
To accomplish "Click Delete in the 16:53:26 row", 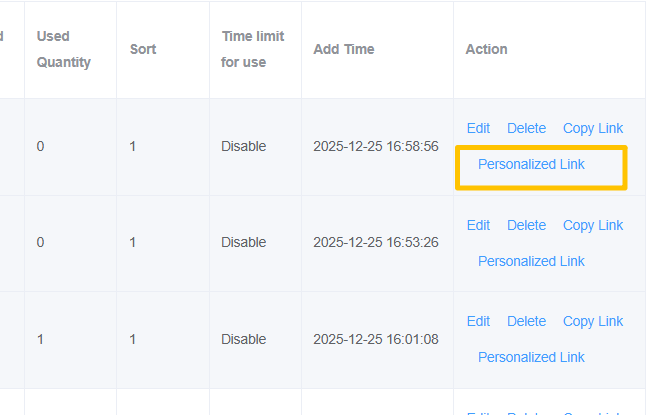I will (x=526, y=225).
